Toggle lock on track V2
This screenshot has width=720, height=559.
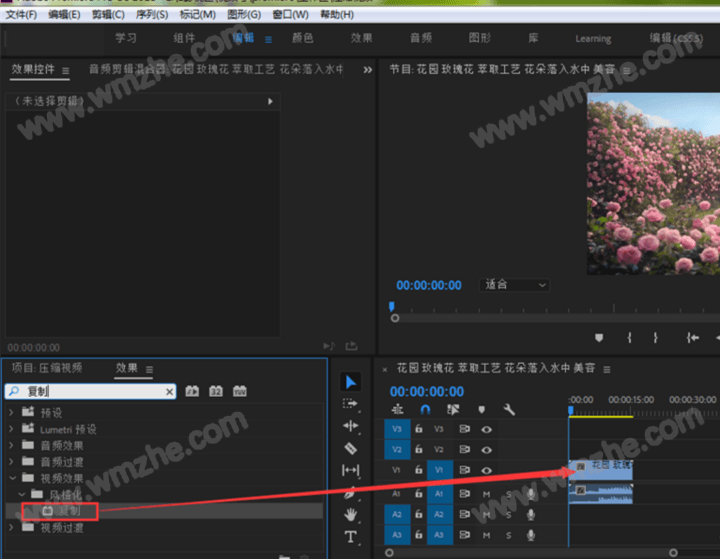click(418, 450)
